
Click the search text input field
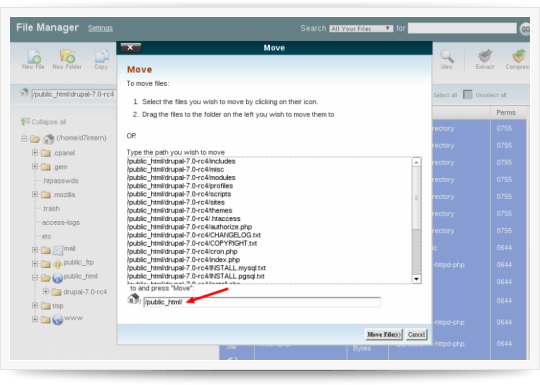[x=462, y=28]
